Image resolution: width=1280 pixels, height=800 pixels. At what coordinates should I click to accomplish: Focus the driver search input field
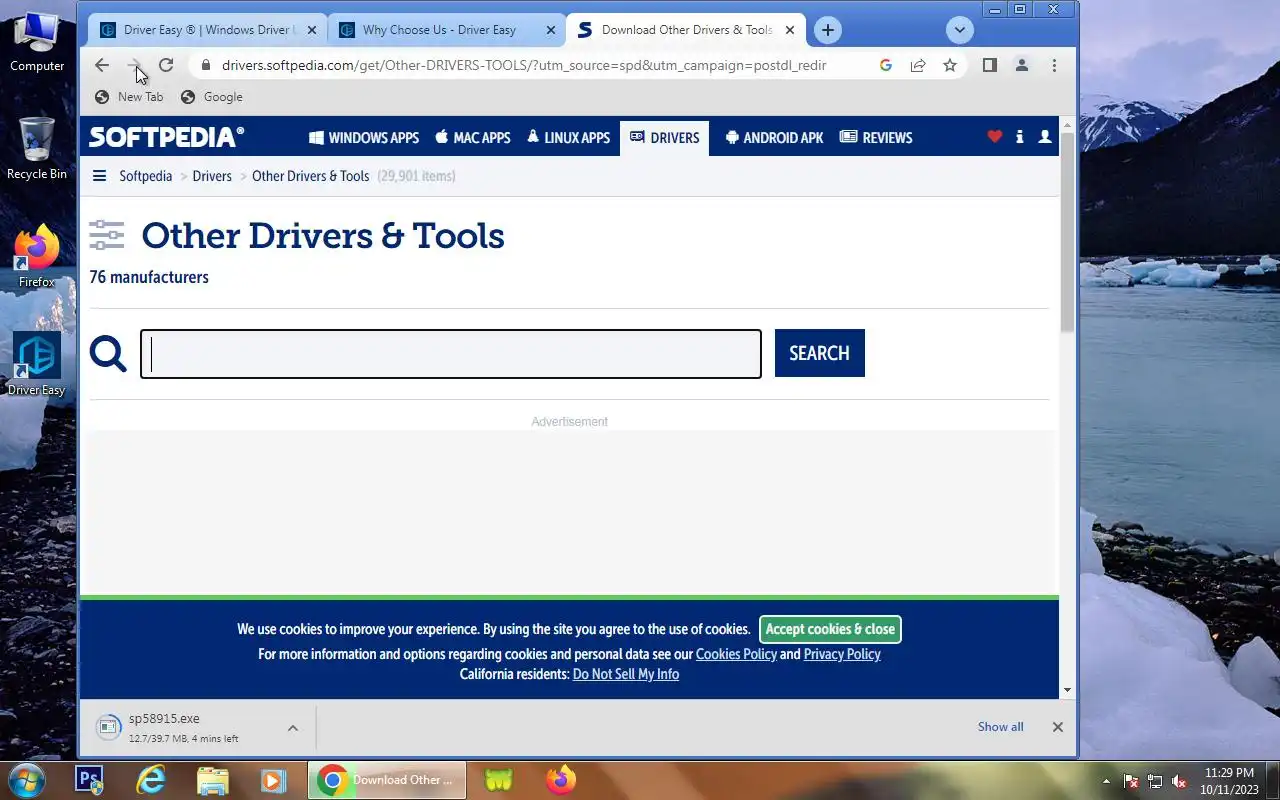click(x=451, y=354)
